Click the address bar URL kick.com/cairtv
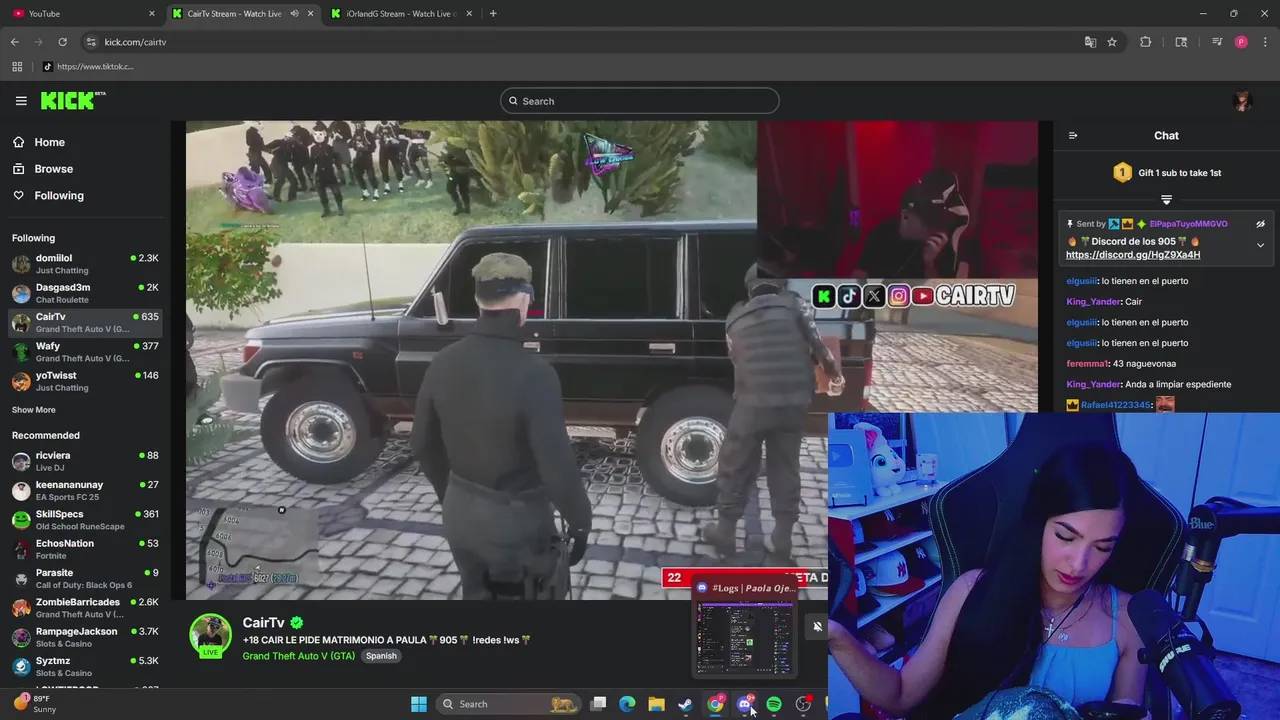Screen dimensions: 1280x720 [x=135, y=42]
